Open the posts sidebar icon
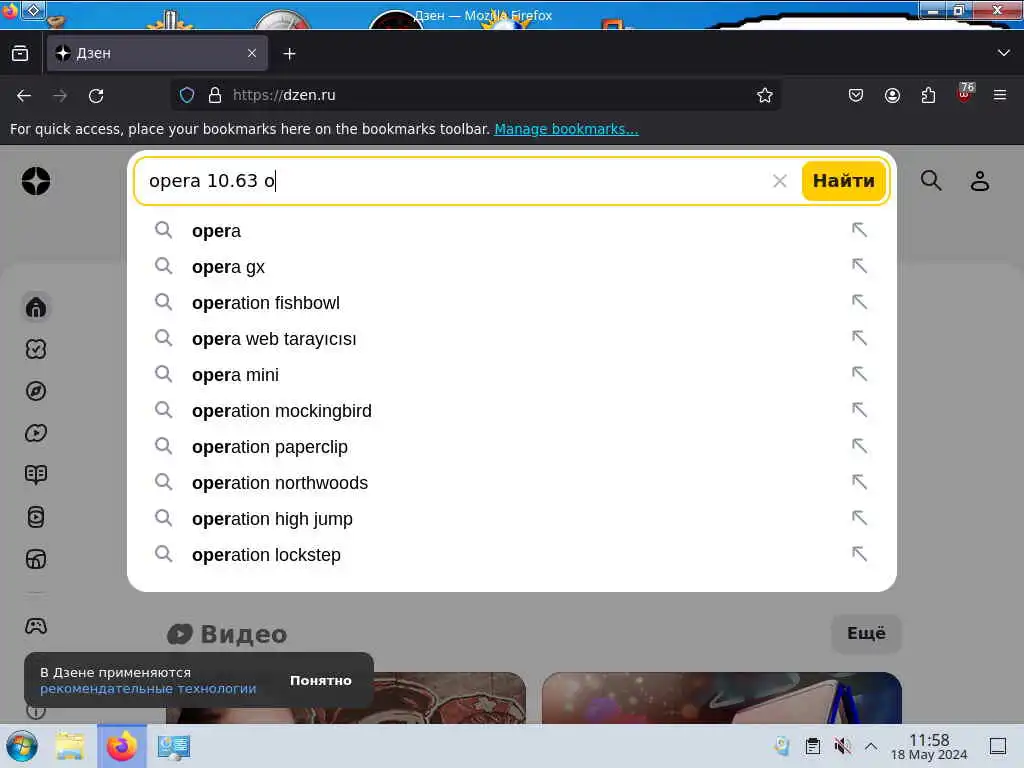Image resolution: width=1024 pixels, height=768 pixels. (36, 559)
